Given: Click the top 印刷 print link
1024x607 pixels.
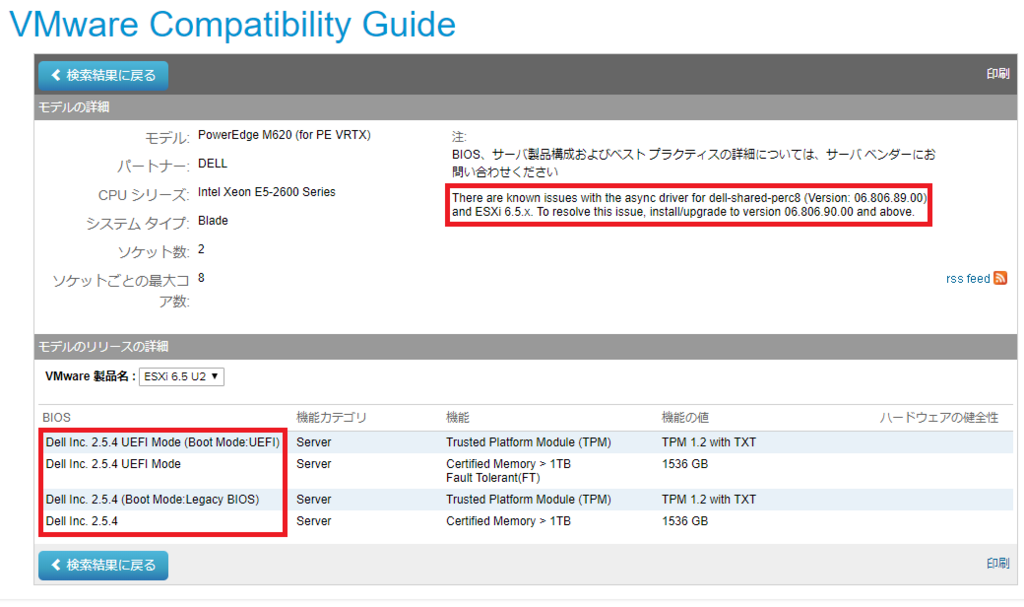Looking at the screenshot, I should tap(997, 74).
